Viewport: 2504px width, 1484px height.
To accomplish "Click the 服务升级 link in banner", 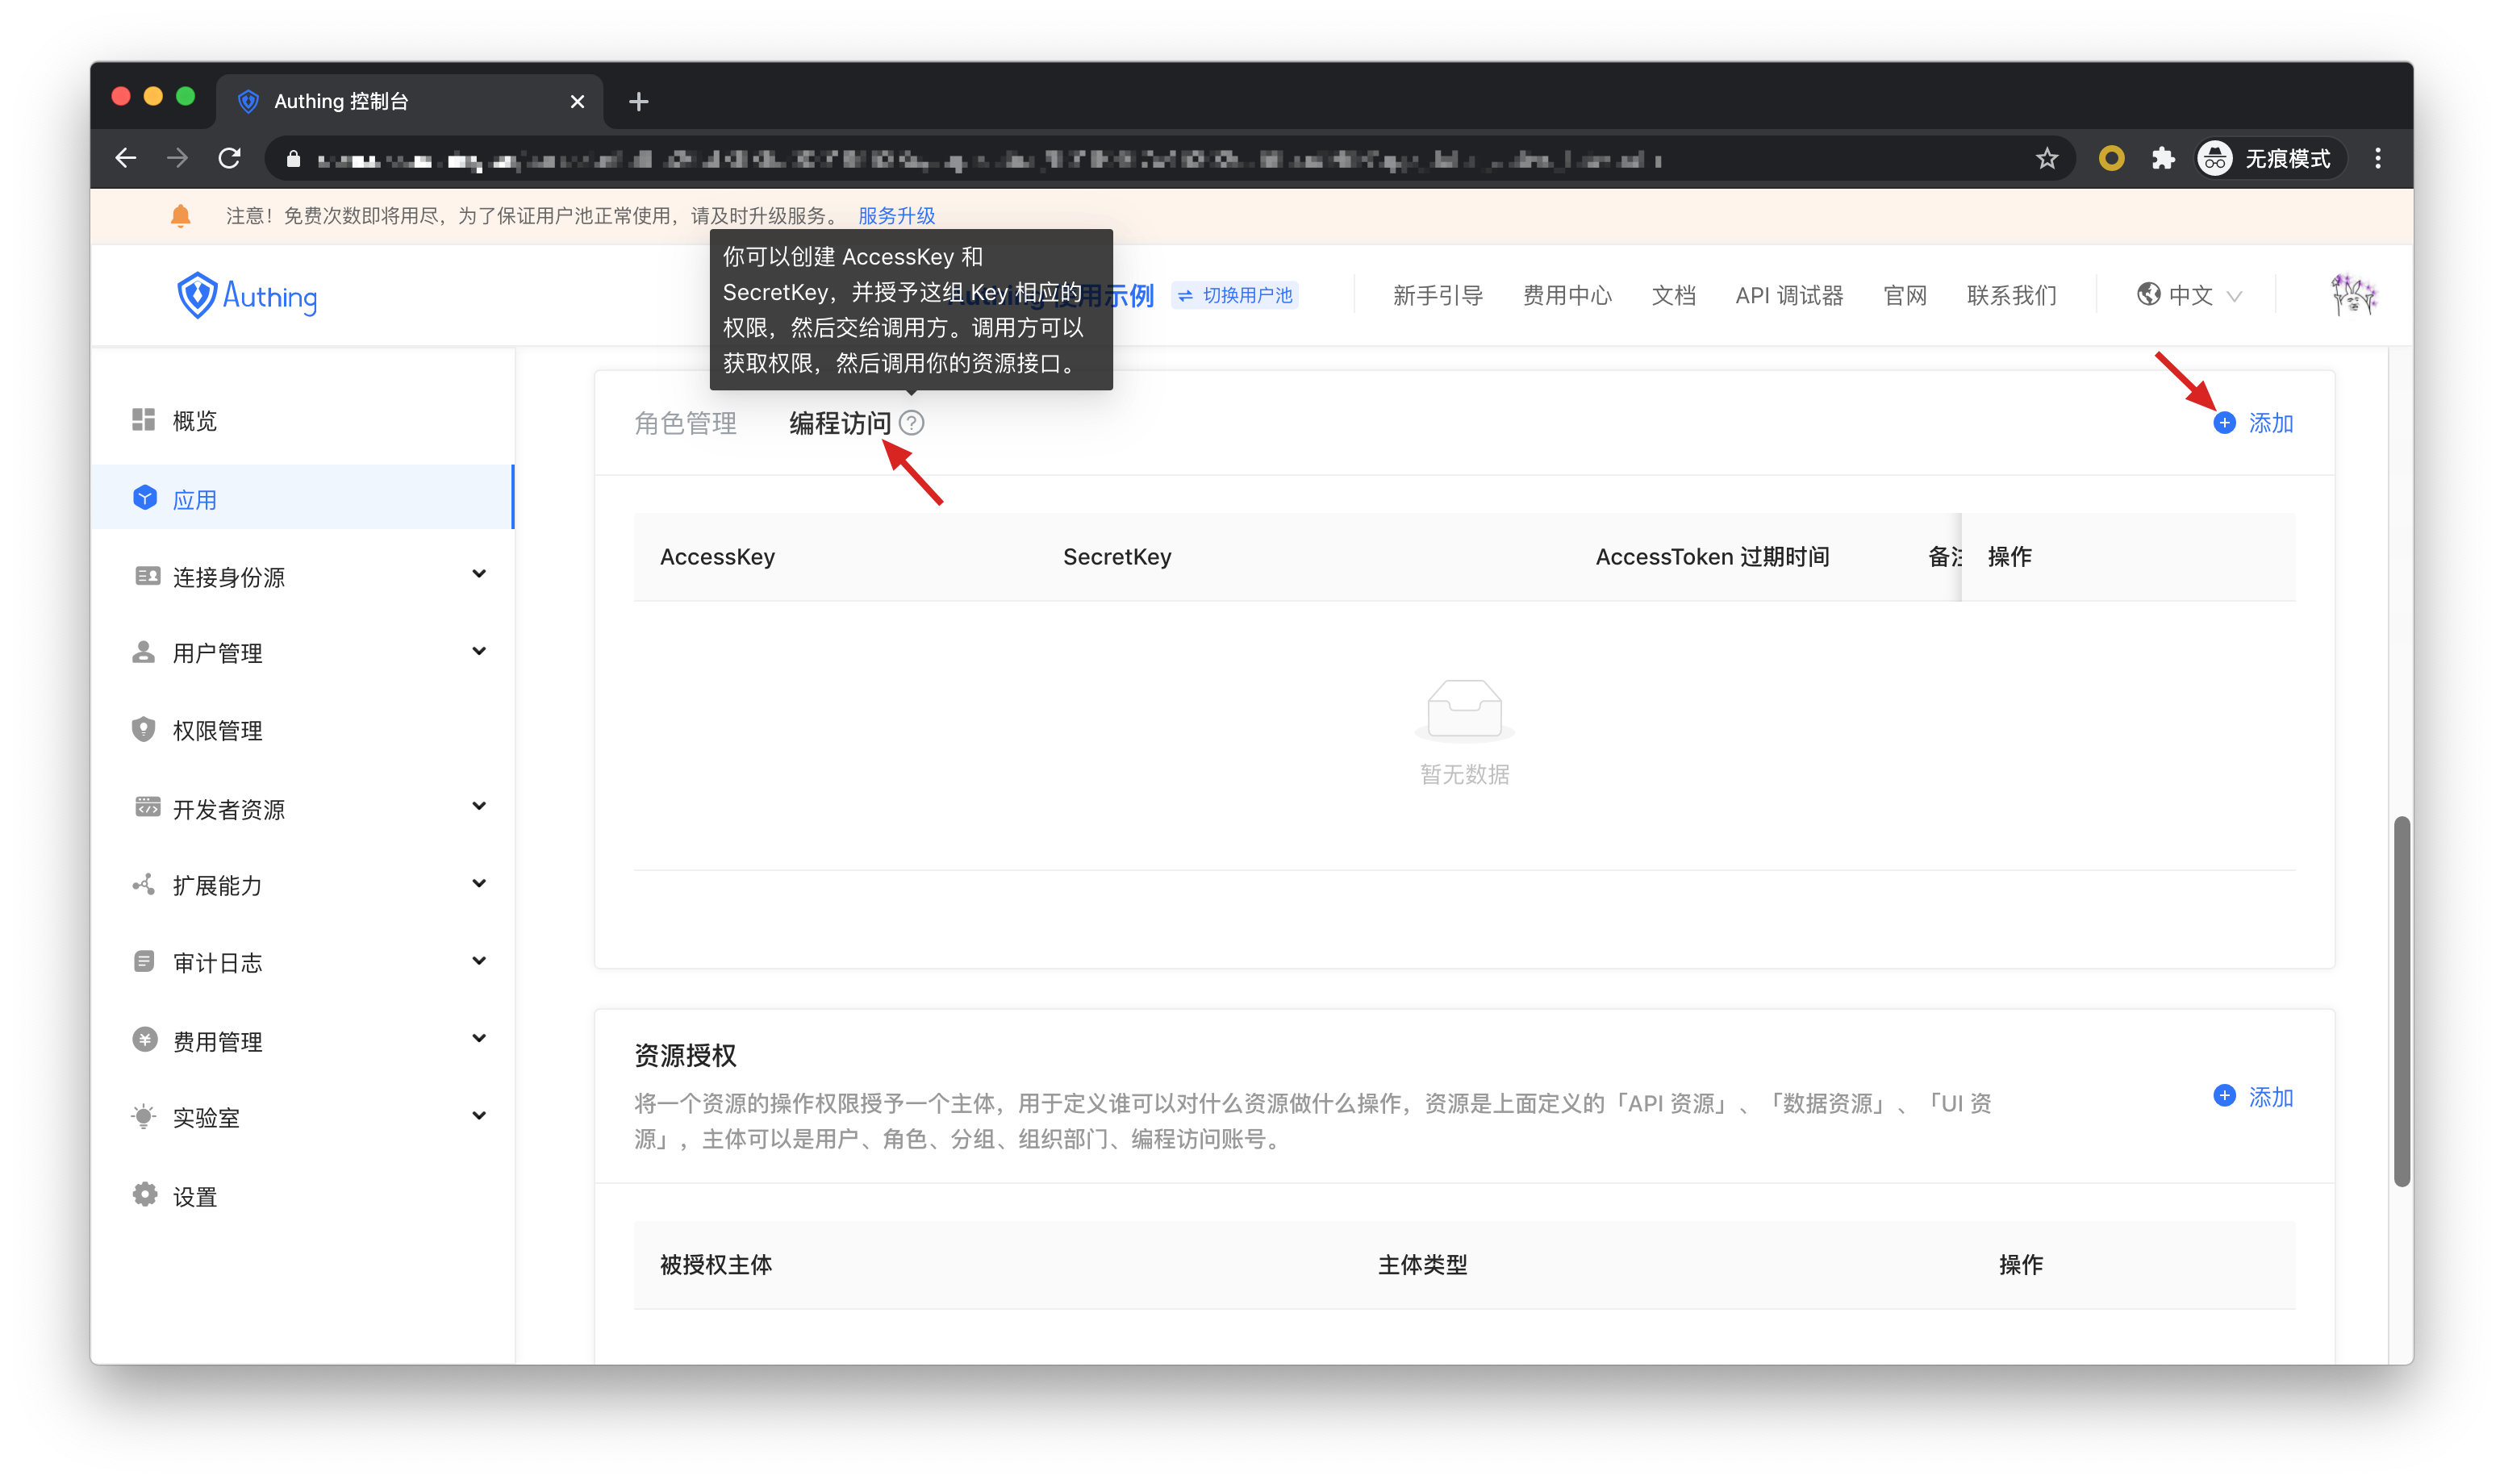I will click(896, 216).
